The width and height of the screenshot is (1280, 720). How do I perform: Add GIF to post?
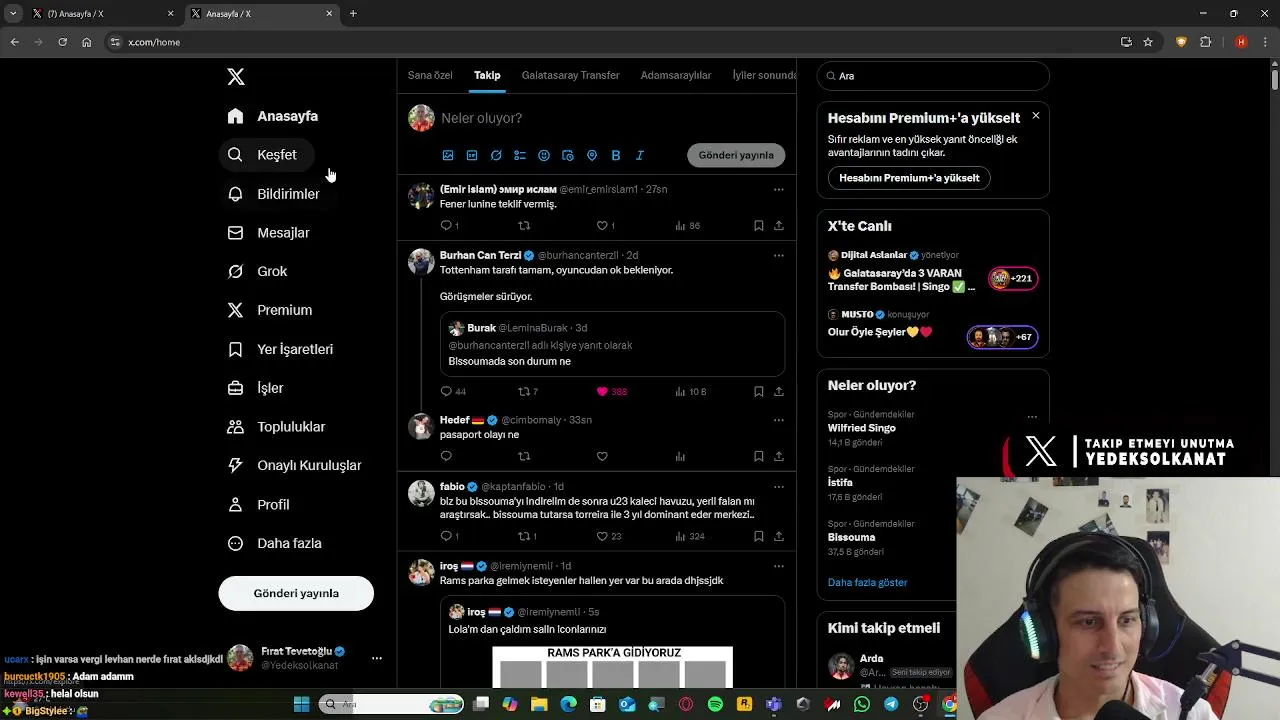[x=472, y=155]
